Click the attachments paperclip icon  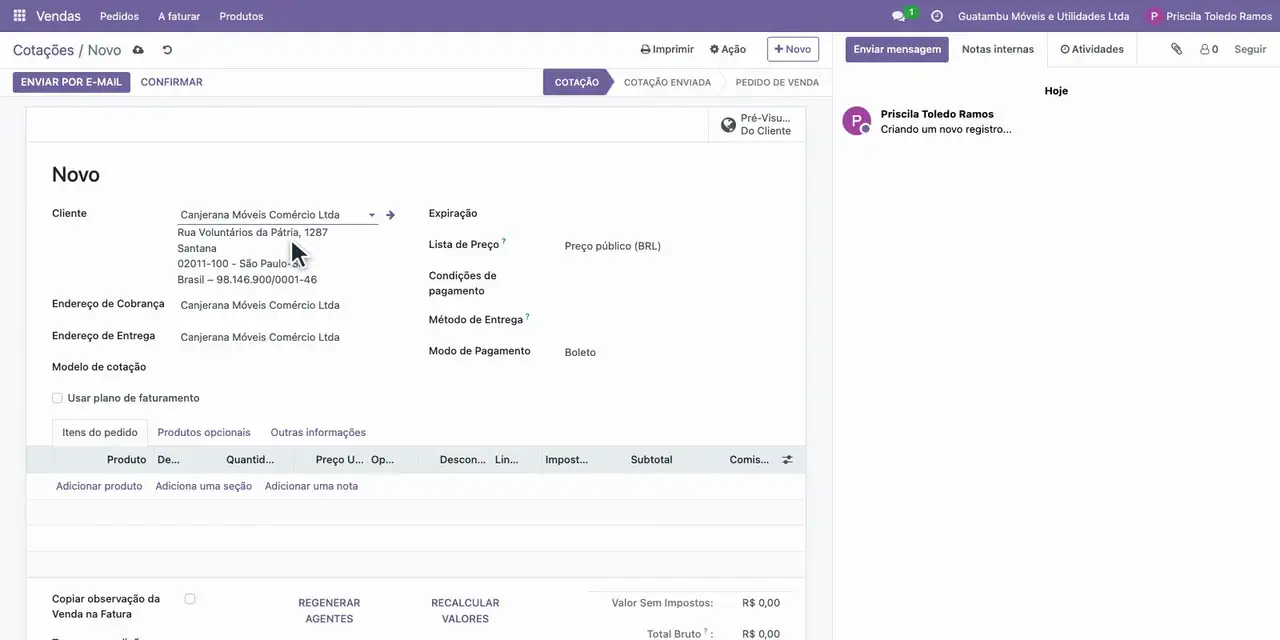(1176, 49)
